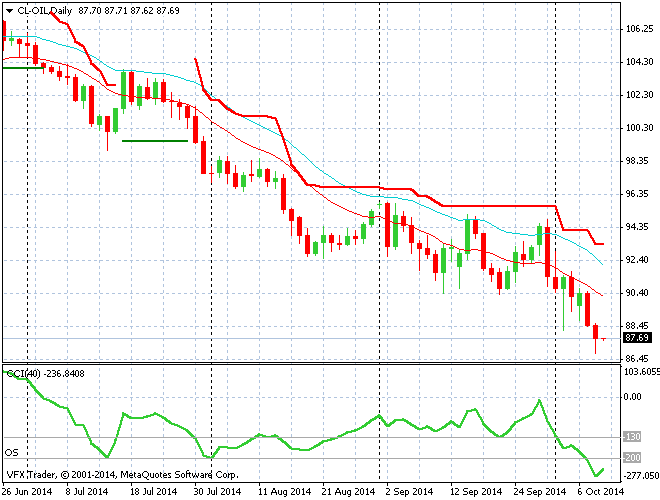Screen dimensions: 660x500
Task: Click the -130 level label
Action: coord(632,437)
